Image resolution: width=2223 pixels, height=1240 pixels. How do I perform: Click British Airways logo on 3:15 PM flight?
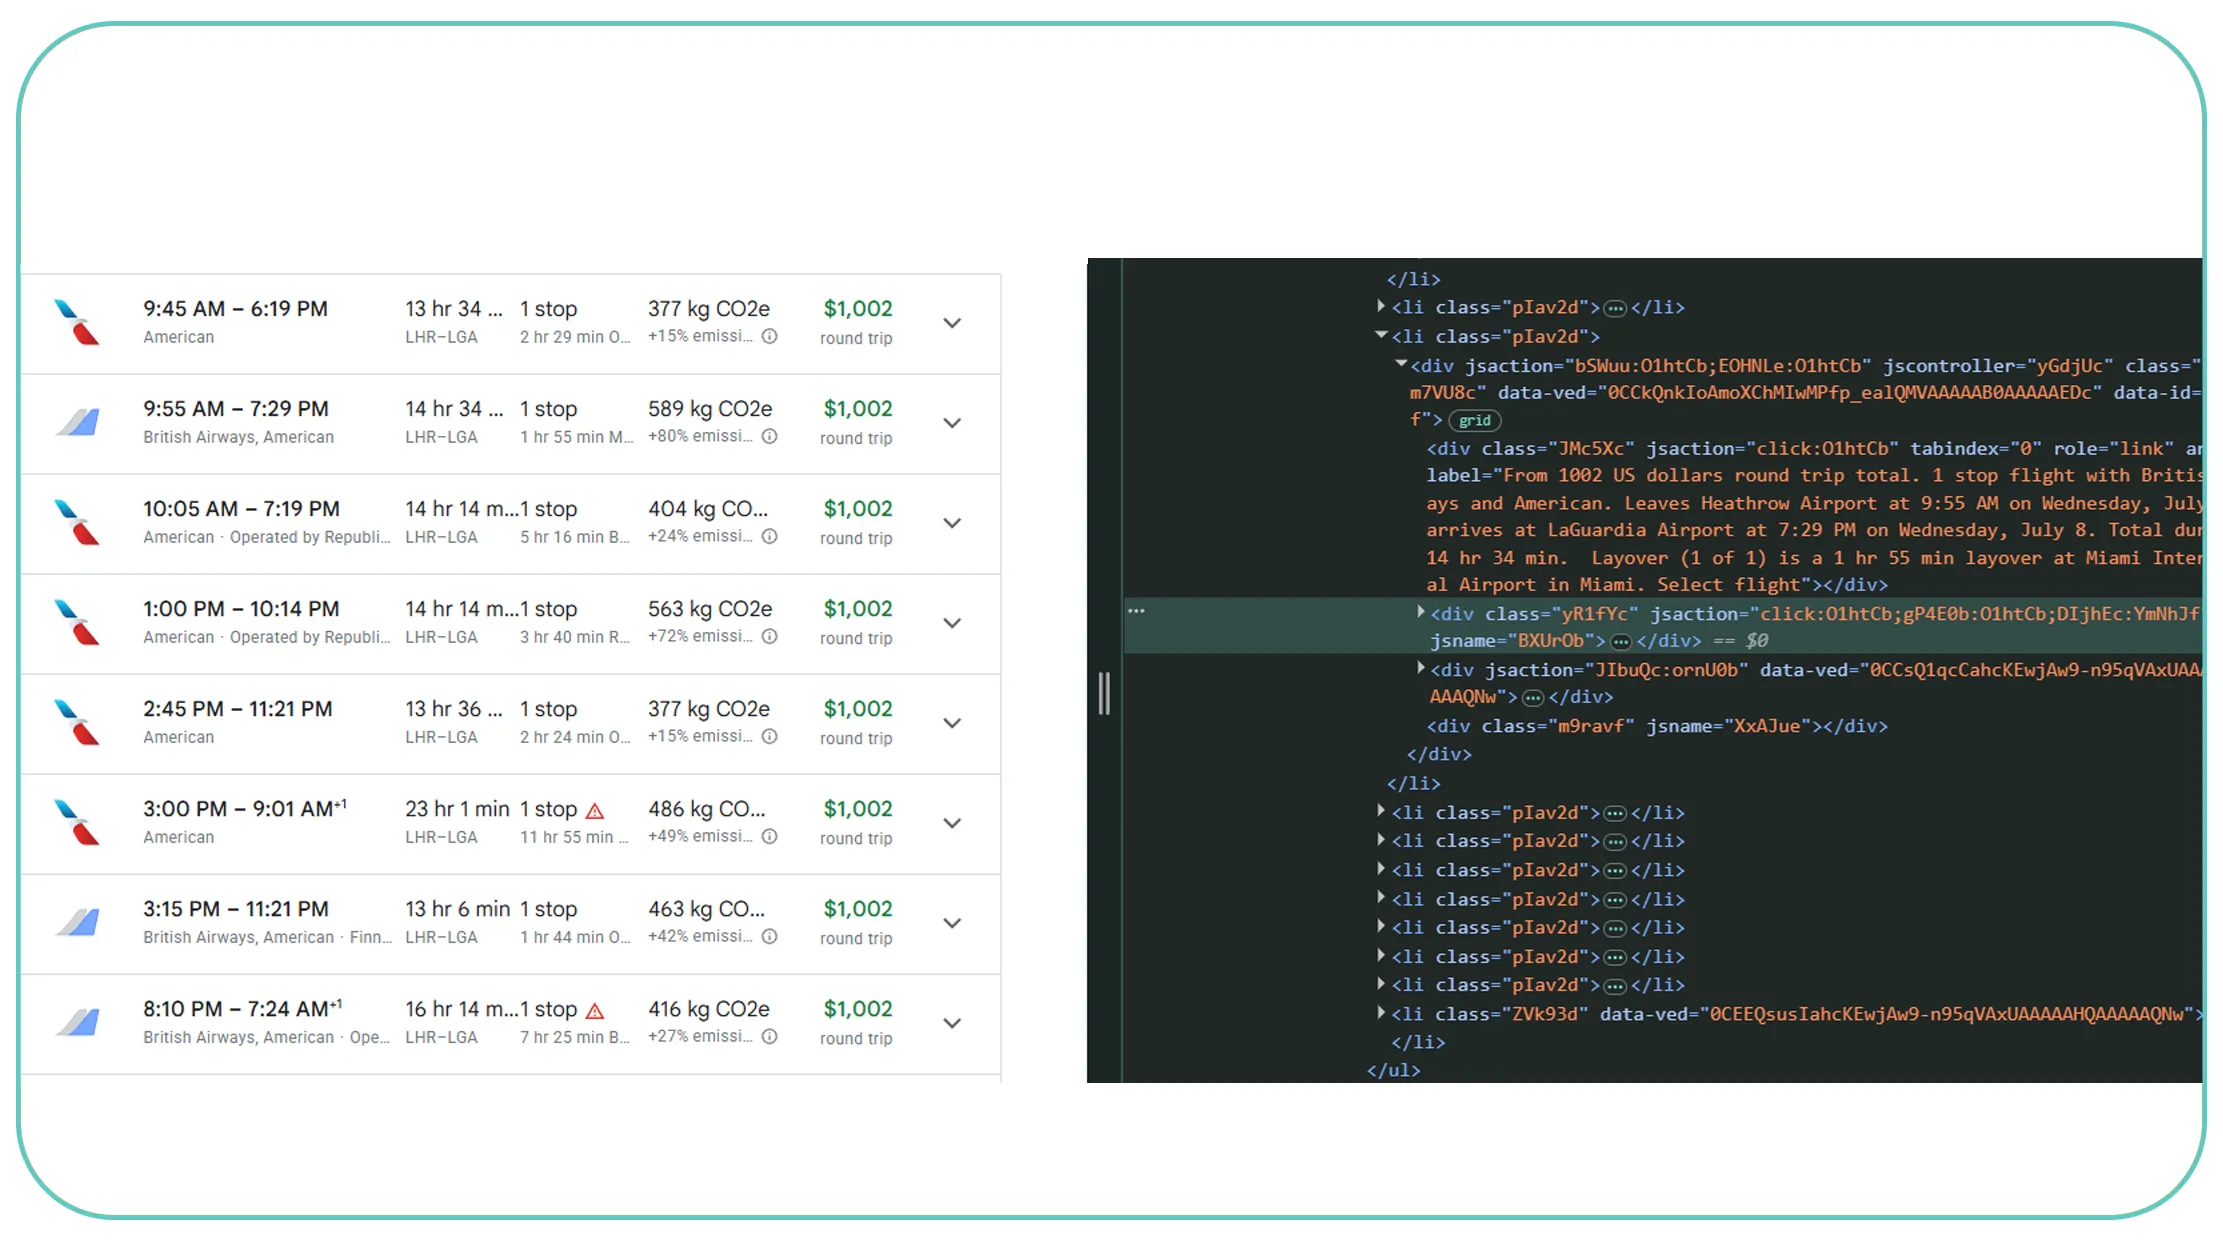tap(77, 922)
